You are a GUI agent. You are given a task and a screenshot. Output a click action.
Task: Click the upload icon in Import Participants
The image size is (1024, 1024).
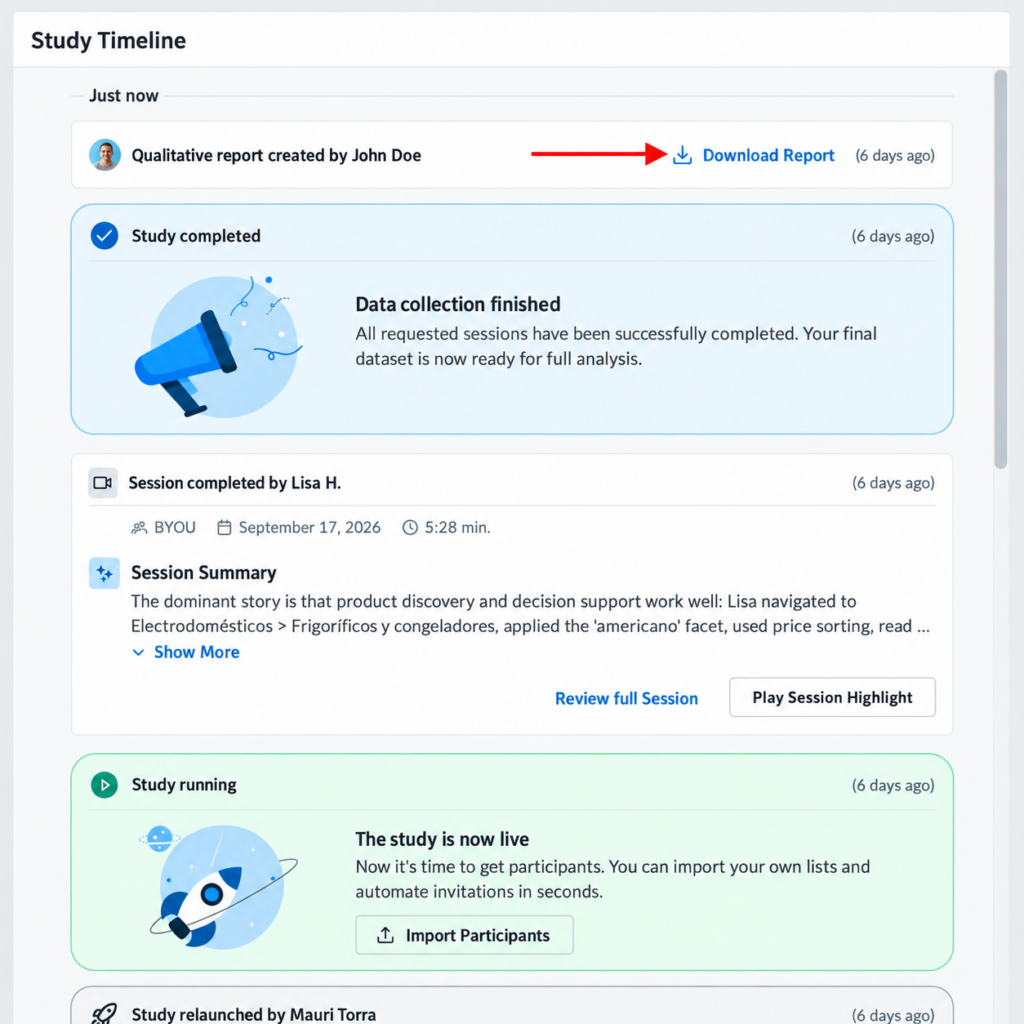coord(385,935)
